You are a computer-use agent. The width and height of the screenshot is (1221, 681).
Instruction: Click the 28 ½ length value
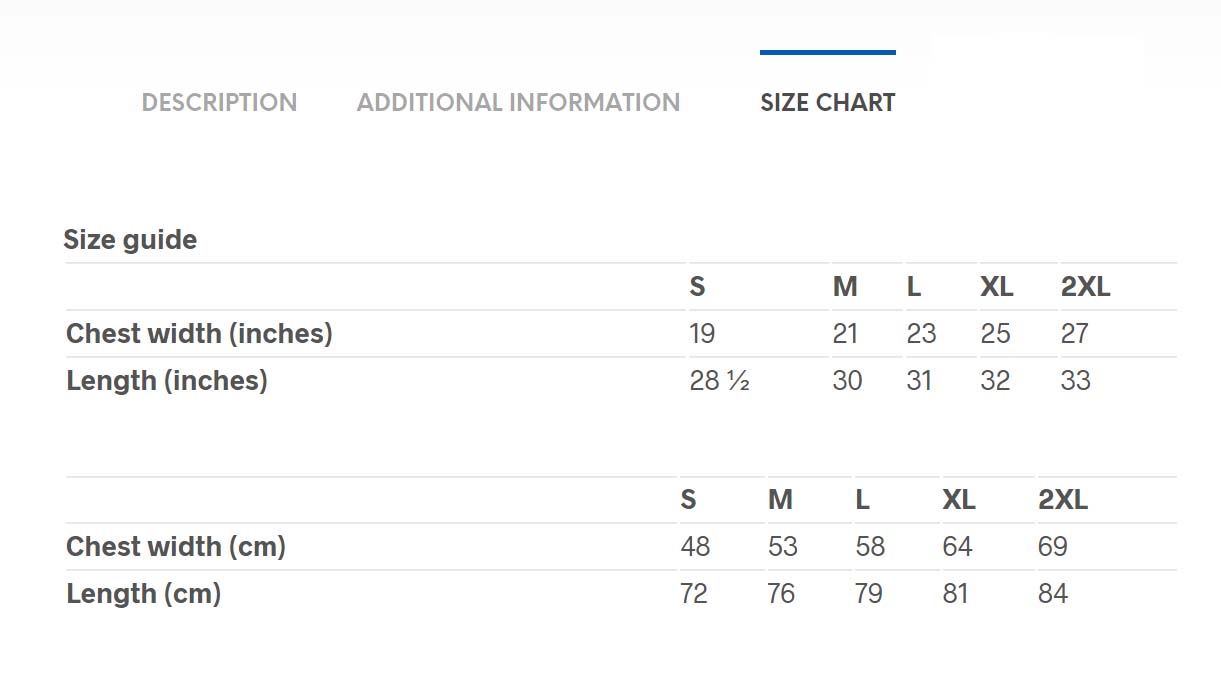click(x=719, y=380)
